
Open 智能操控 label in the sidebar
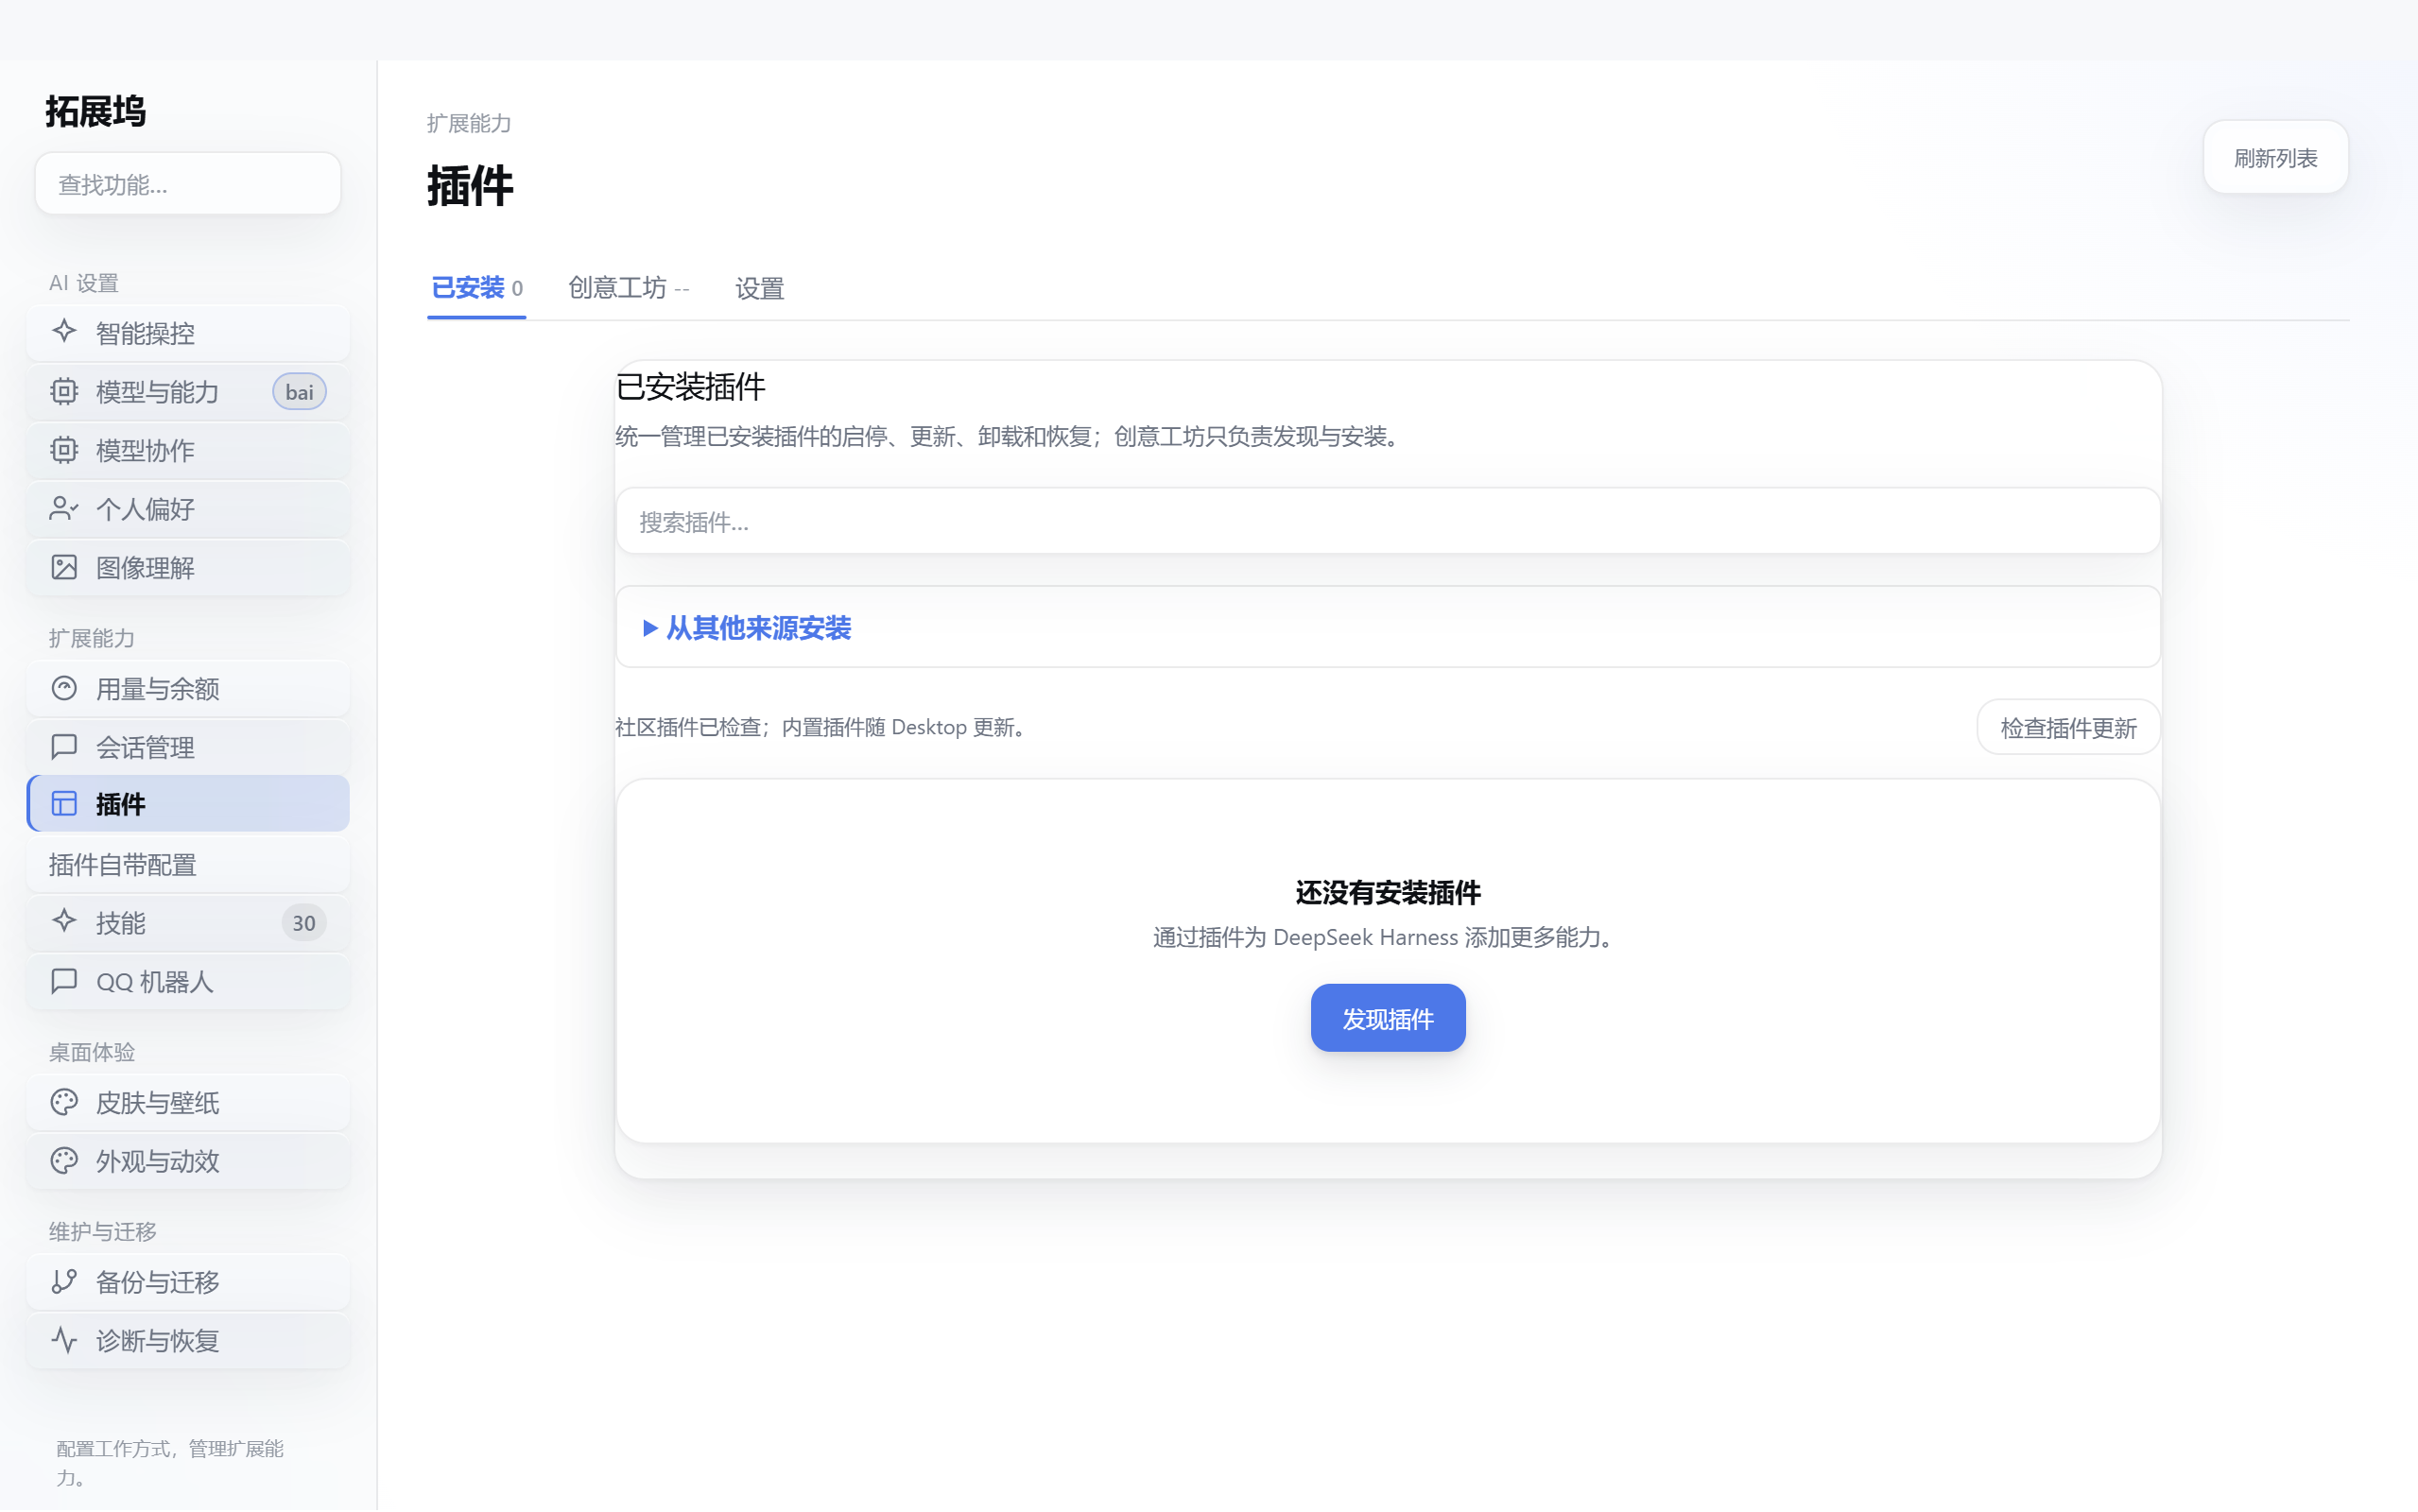click(x=145, y=333)
